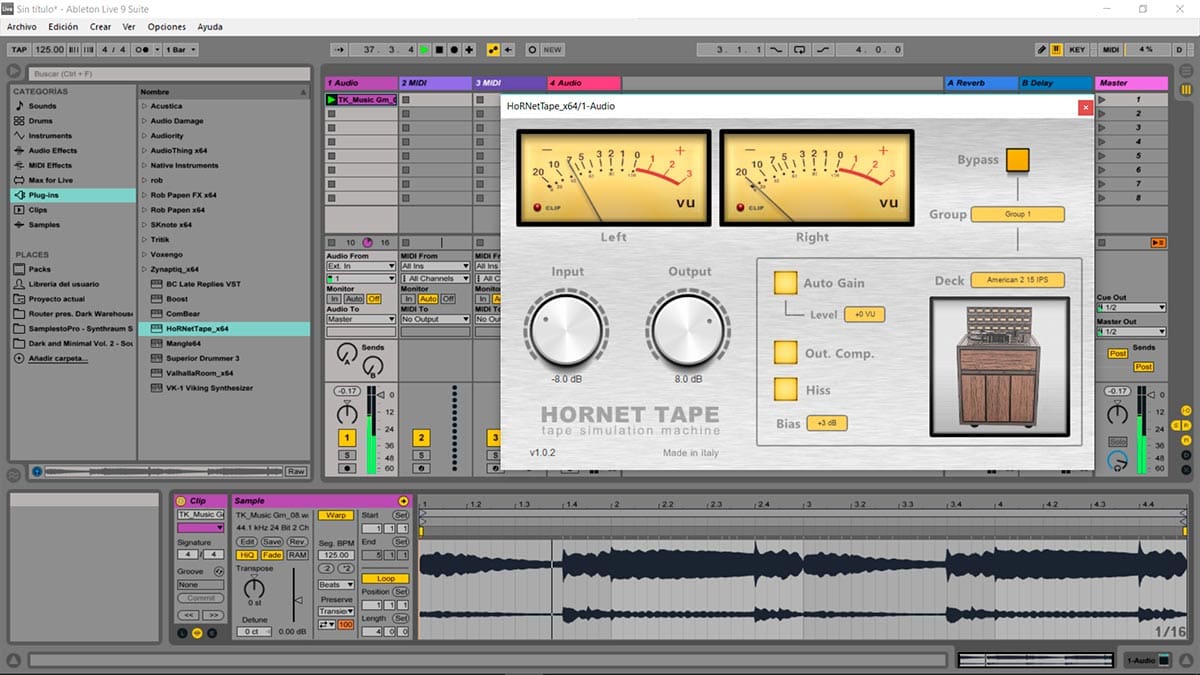
Task: Click the TAP tempo button
Action: (19, 49)
